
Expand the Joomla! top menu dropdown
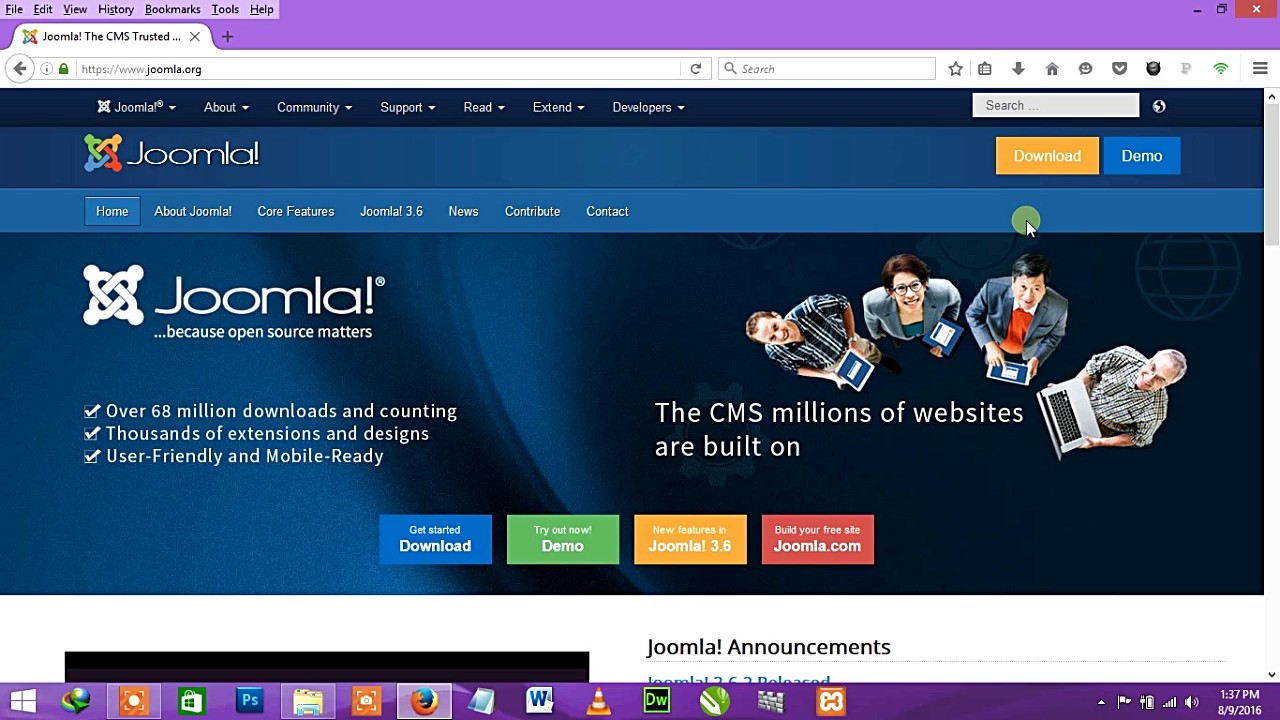tap(137, 107)
